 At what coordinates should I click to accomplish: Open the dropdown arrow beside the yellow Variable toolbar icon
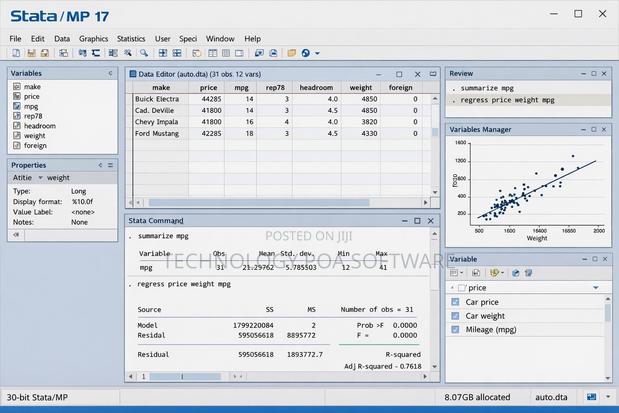502,273
